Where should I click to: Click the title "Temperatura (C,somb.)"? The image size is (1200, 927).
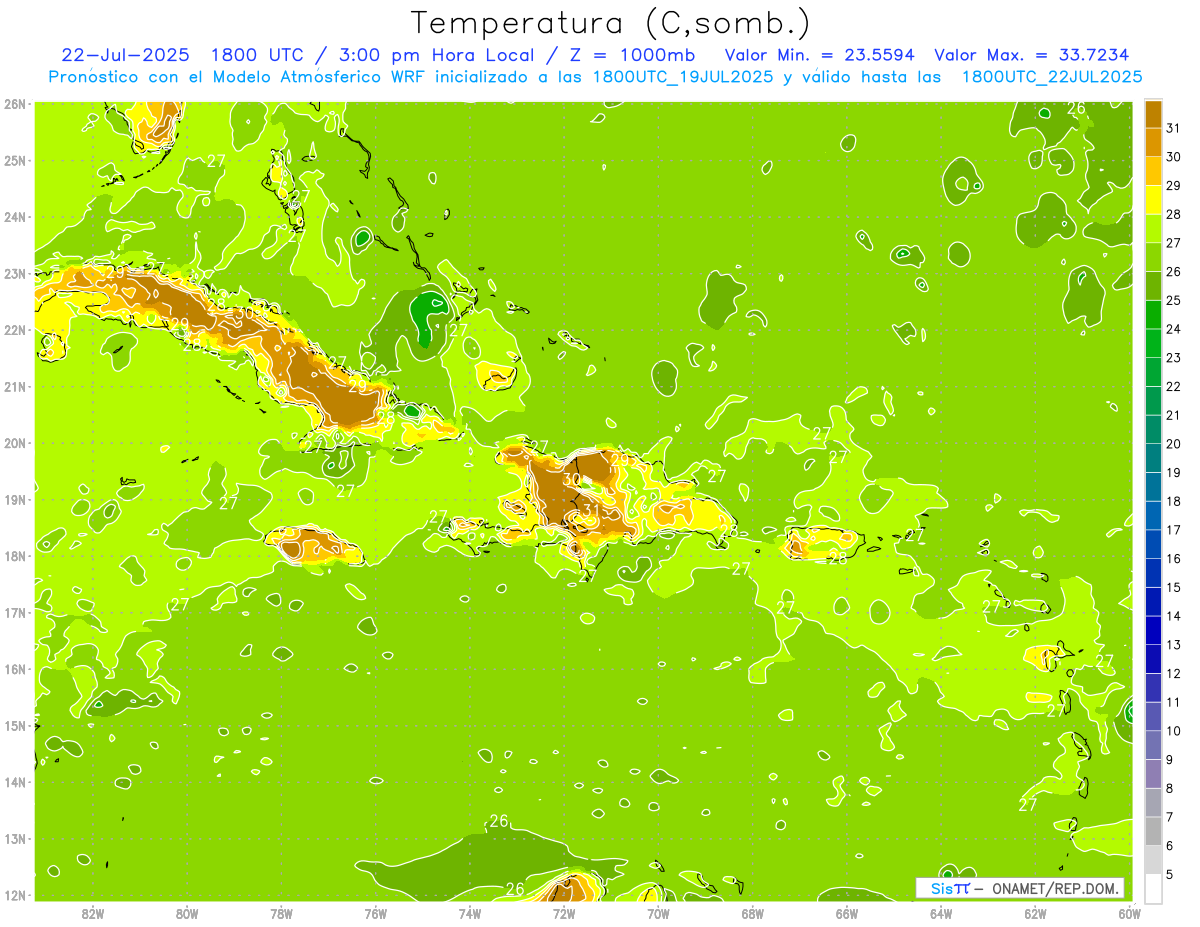coord(611,24)
